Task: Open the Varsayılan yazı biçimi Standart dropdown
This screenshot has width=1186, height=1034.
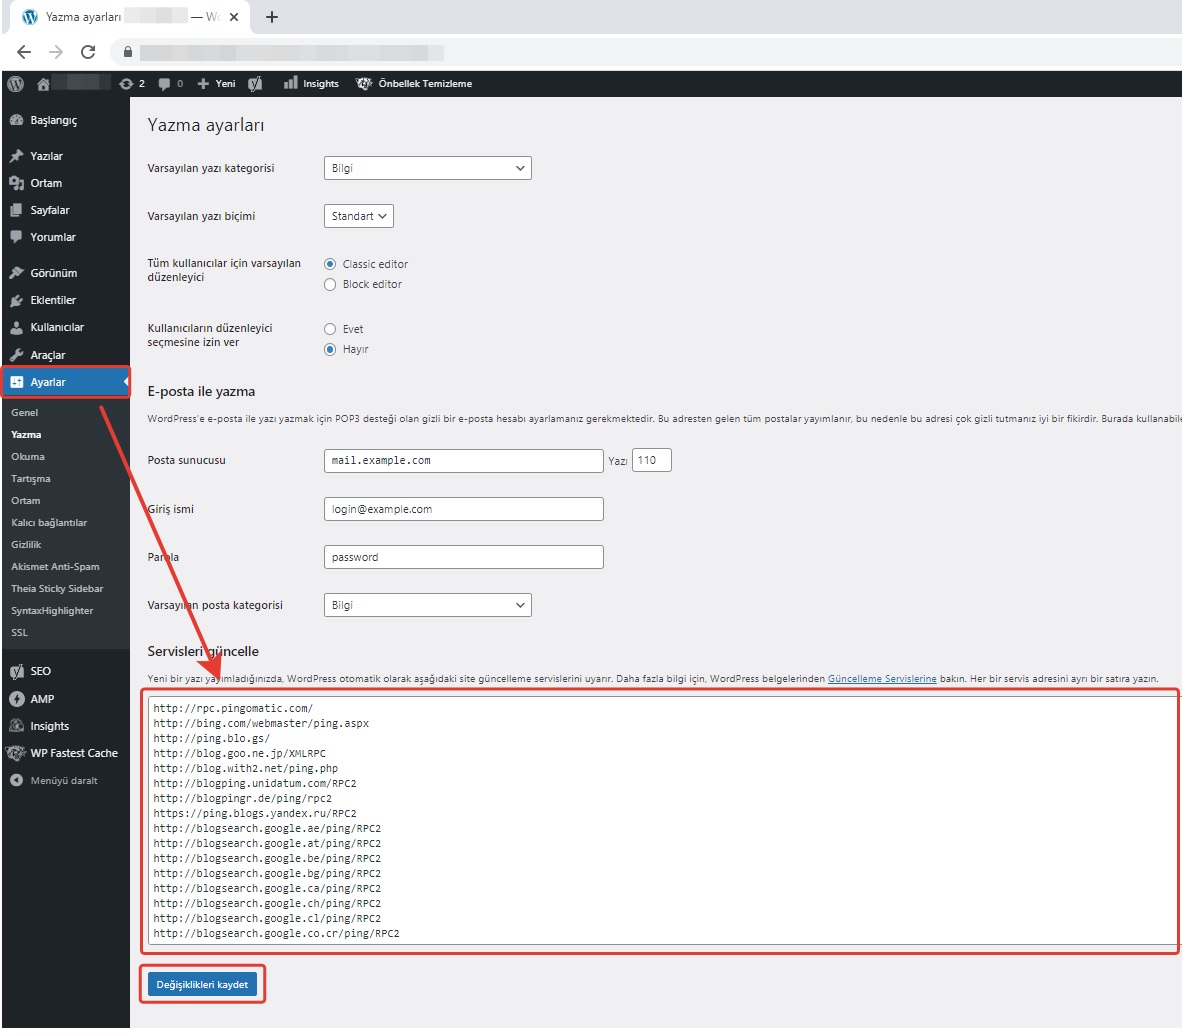Action: click(359, 216)
